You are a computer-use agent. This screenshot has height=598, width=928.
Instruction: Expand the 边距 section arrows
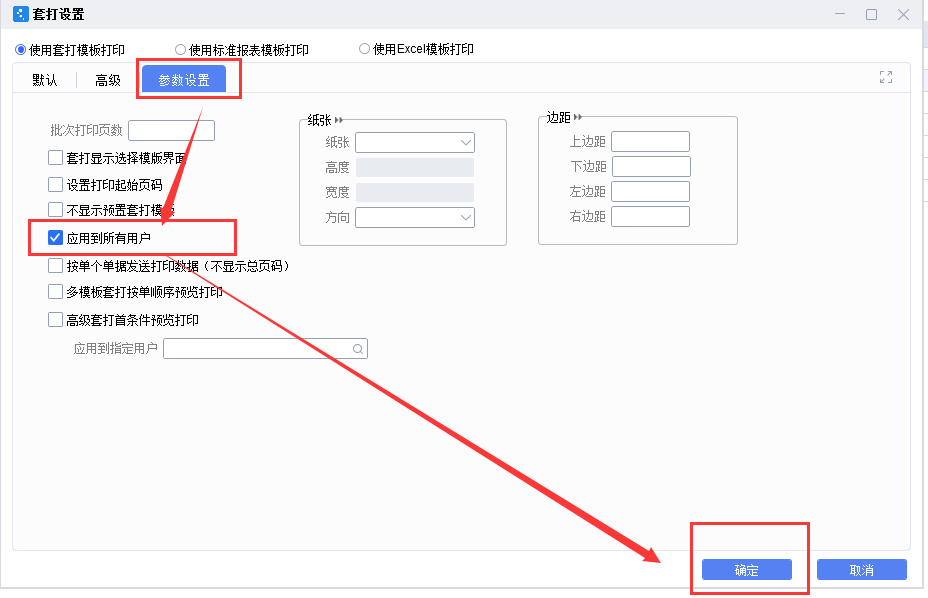click(578, 117)
